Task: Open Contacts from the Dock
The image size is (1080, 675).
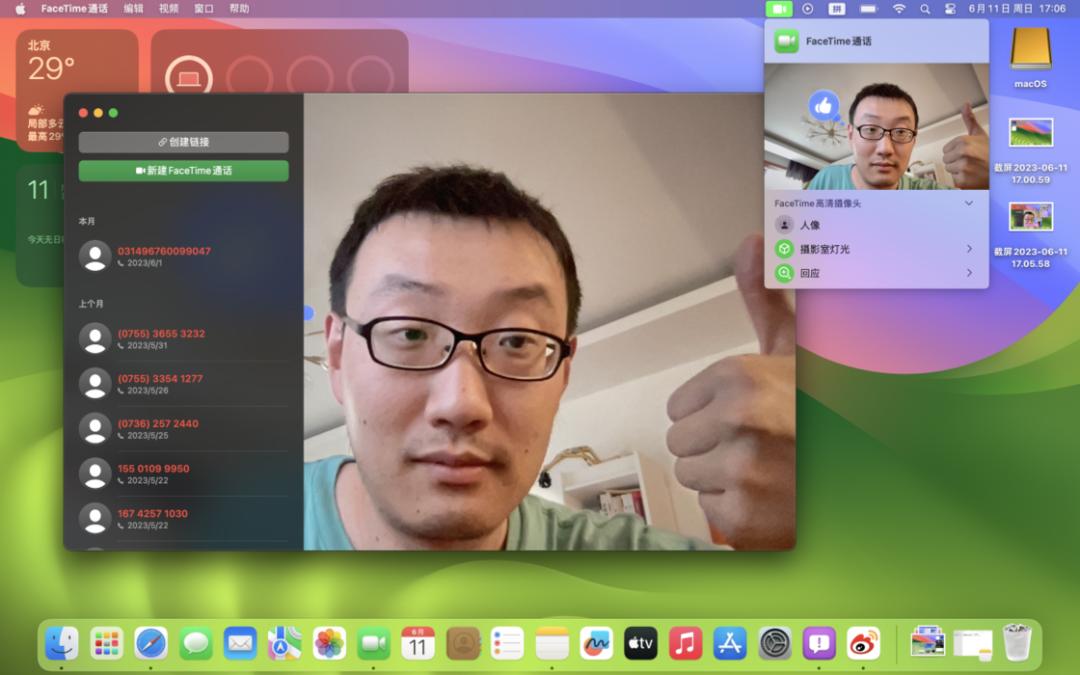Action: [x=463, y=643]
